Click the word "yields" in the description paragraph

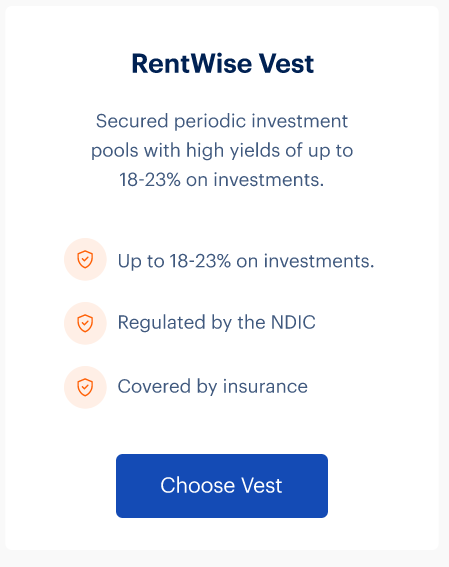pos(255,150)
